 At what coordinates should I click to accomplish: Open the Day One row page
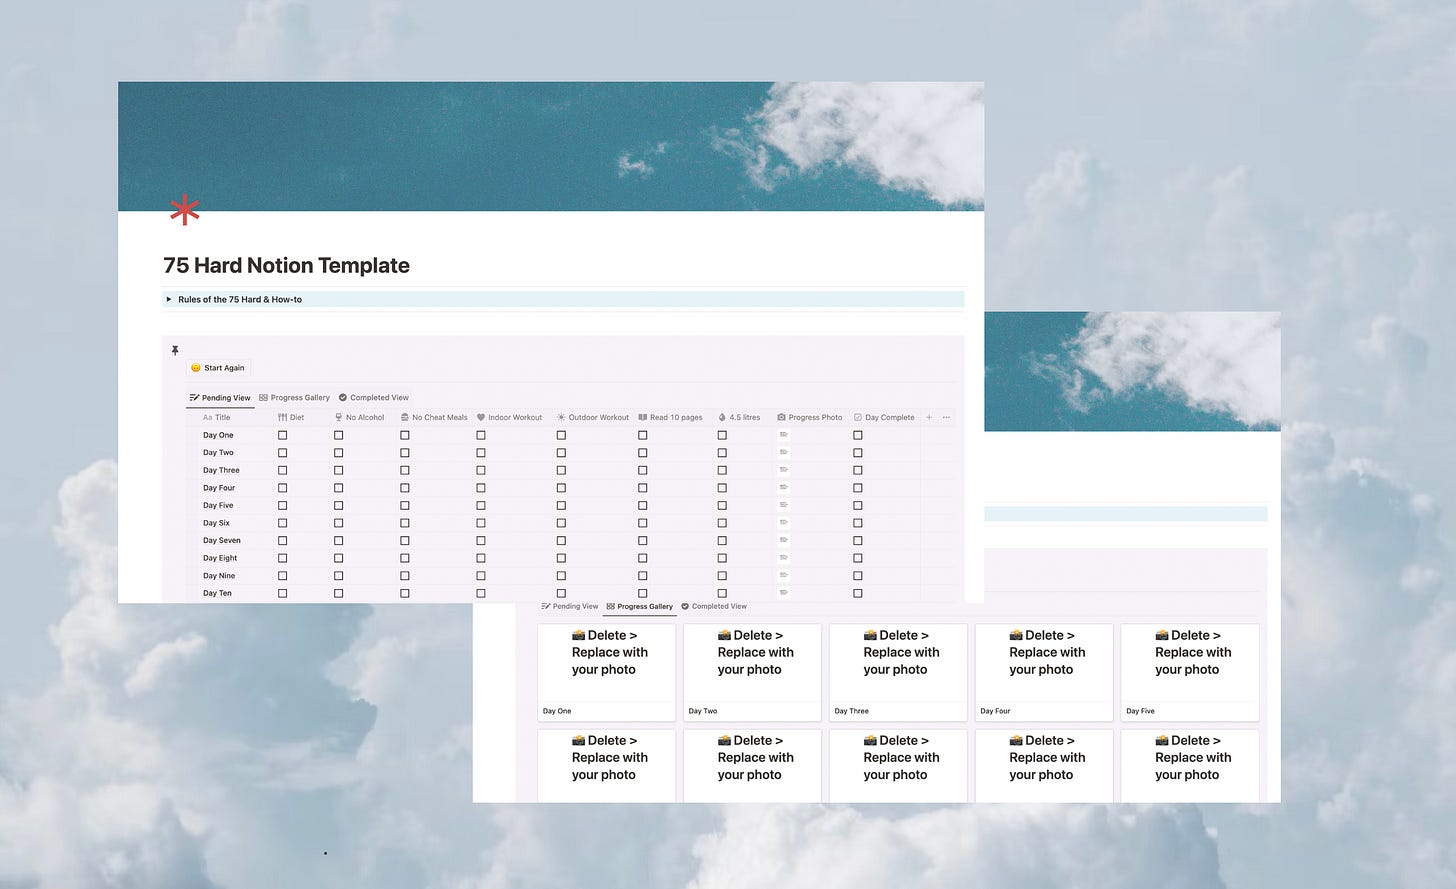[218, 435]
